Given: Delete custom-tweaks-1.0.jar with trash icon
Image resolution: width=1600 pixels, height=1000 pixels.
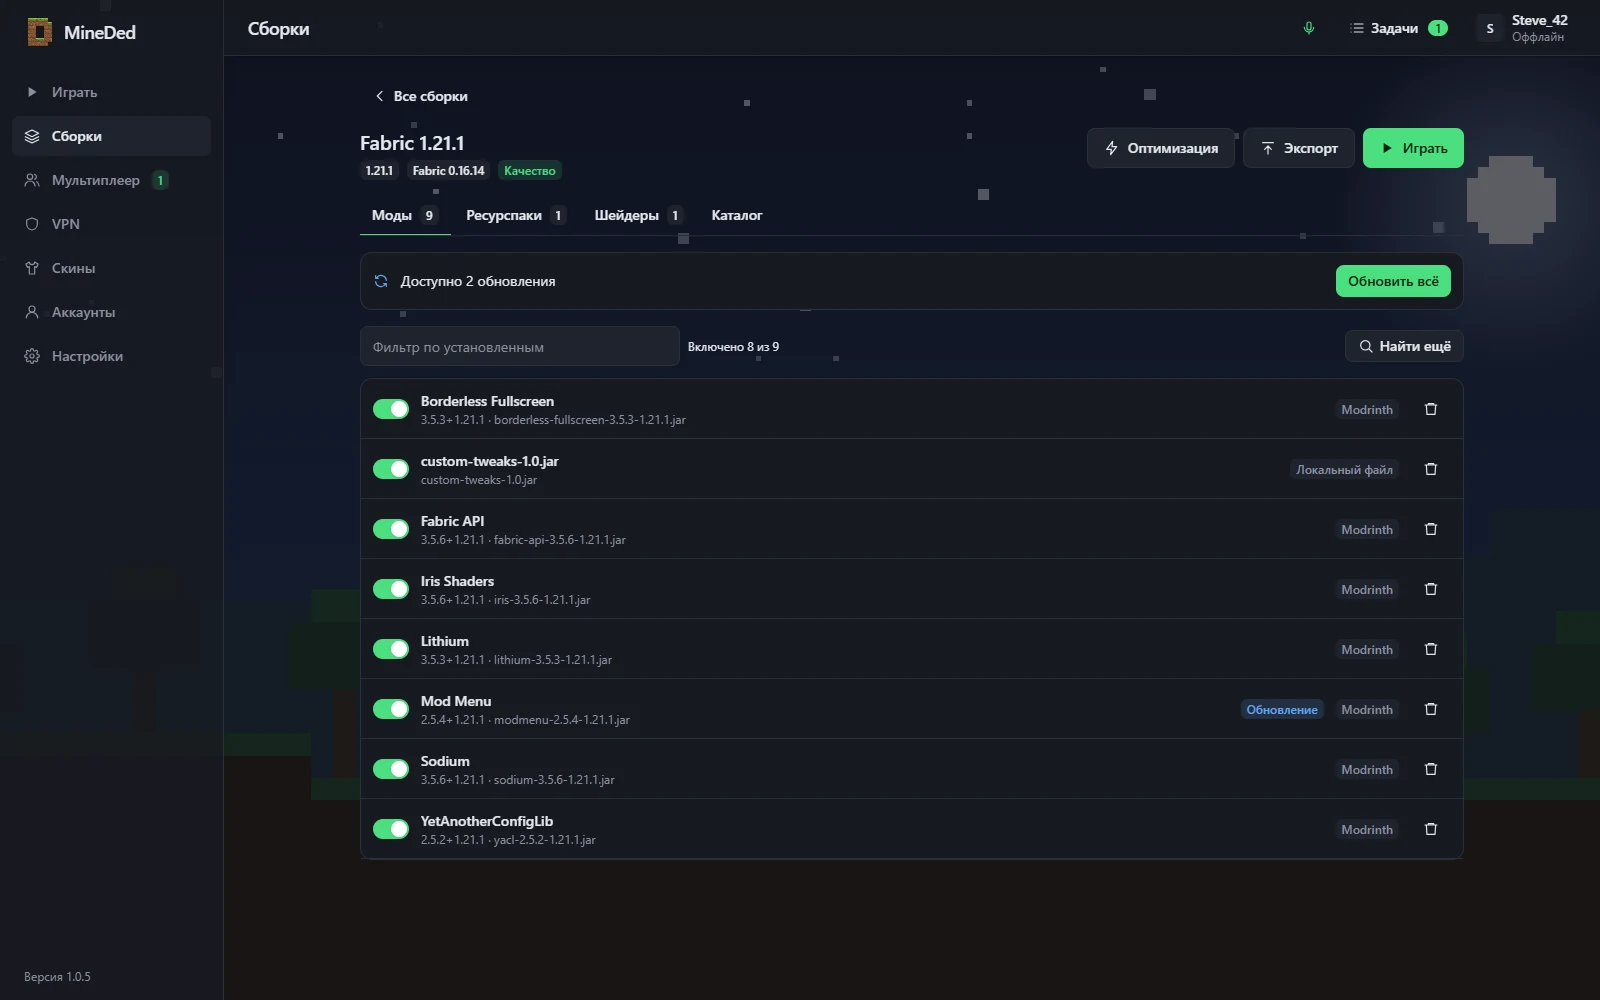Looking at the screenshot, I should point(1431,469).
